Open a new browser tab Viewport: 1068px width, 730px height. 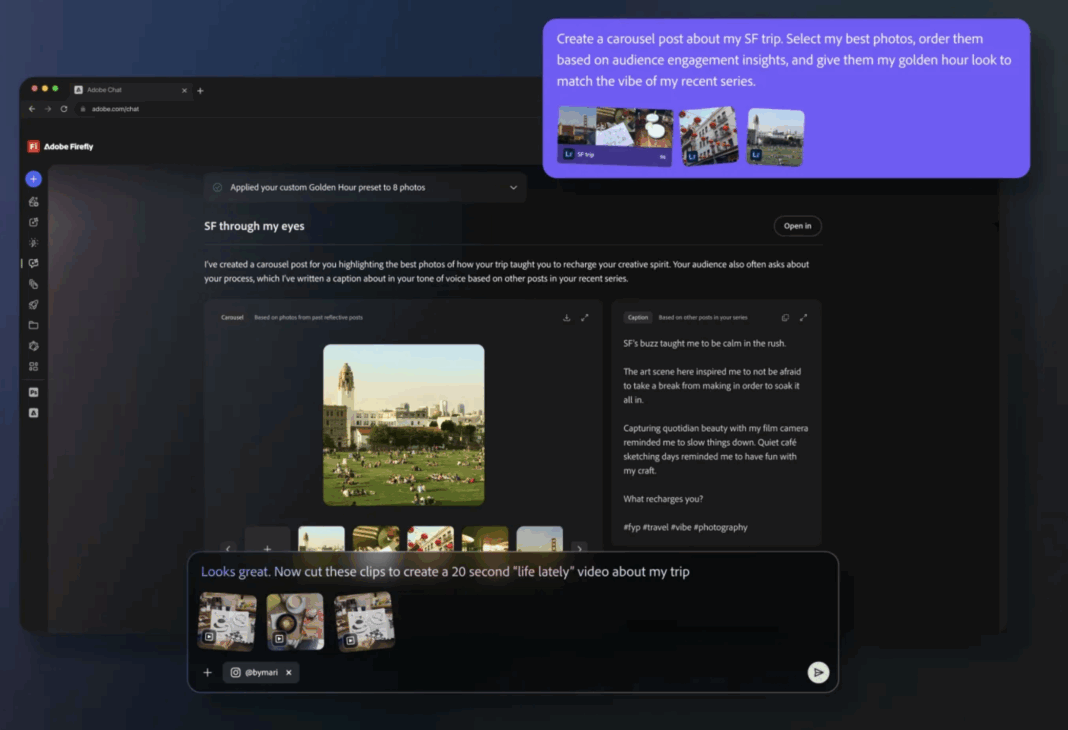pyautogui.click(x=200, y=91)
